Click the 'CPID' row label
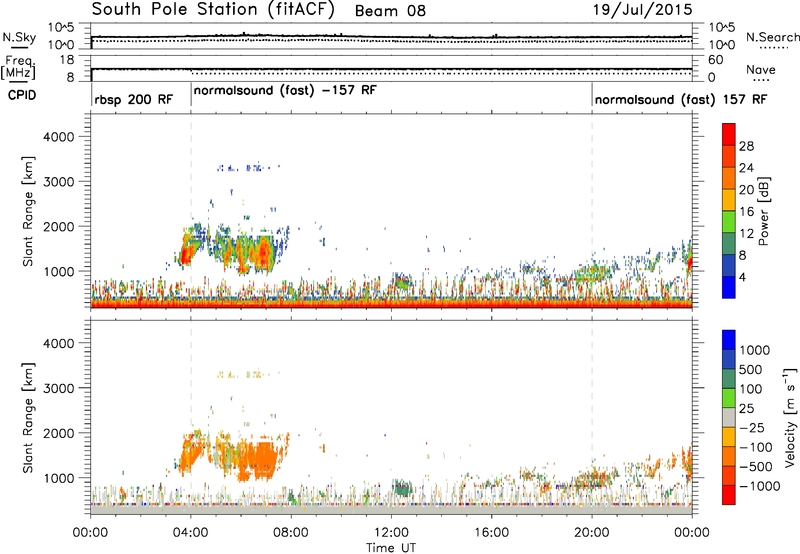This screenshot has height=554, width=800. click(21, 95)
